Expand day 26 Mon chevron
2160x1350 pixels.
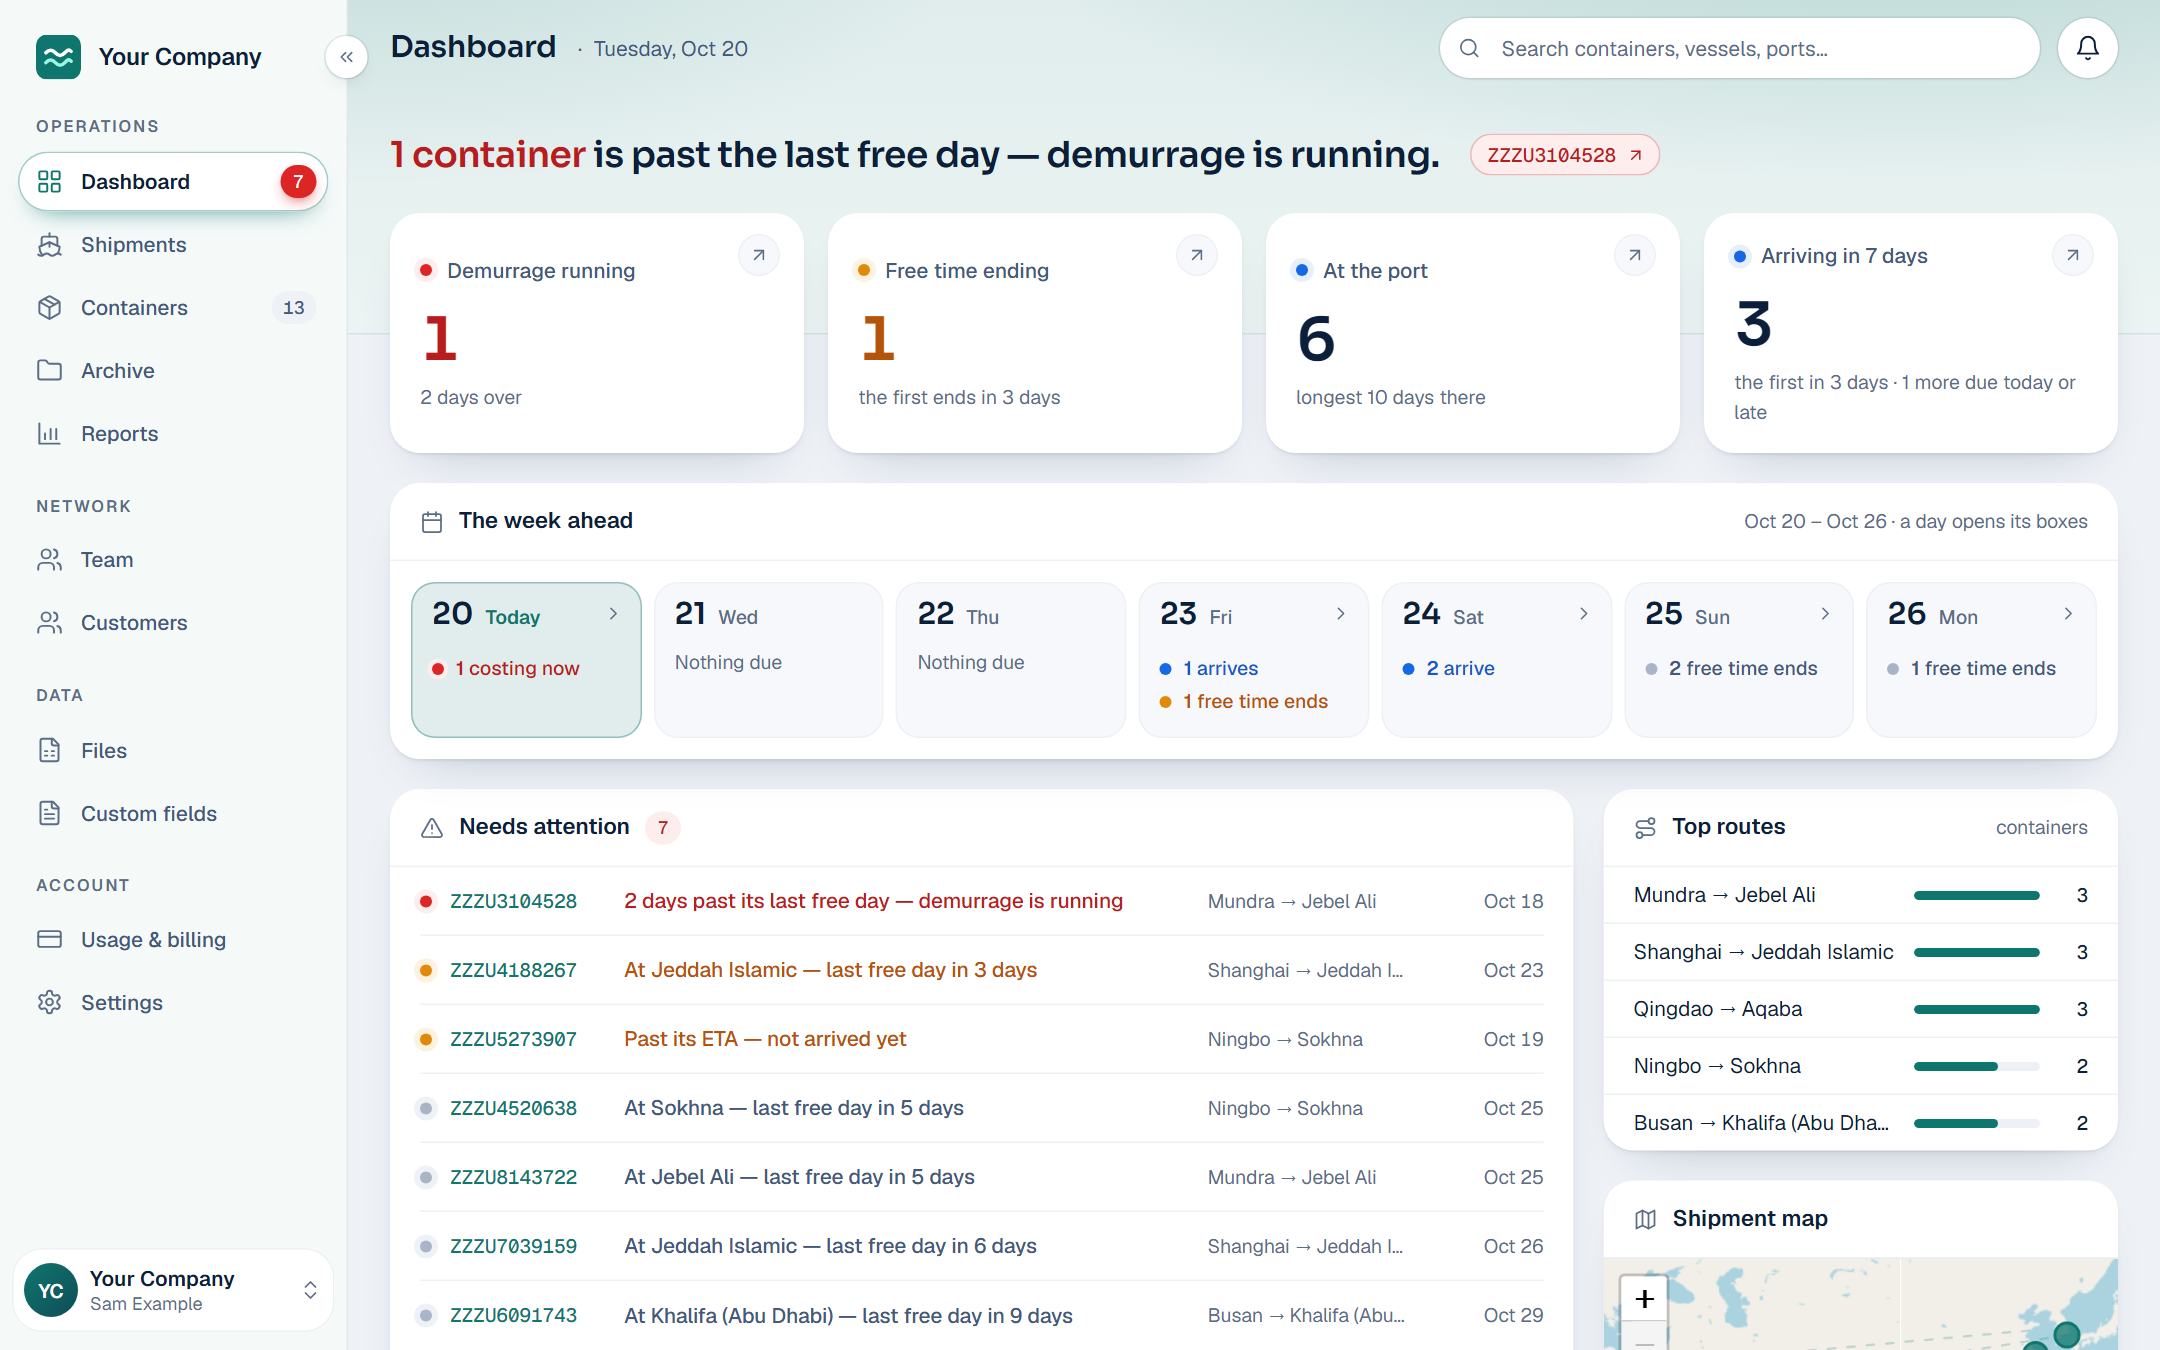coord(2068,614)
